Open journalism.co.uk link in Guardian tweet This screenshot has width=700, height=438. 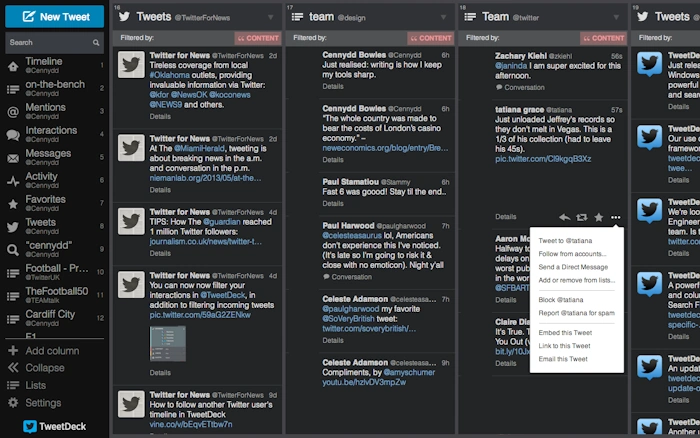click(x=206, y=242)
